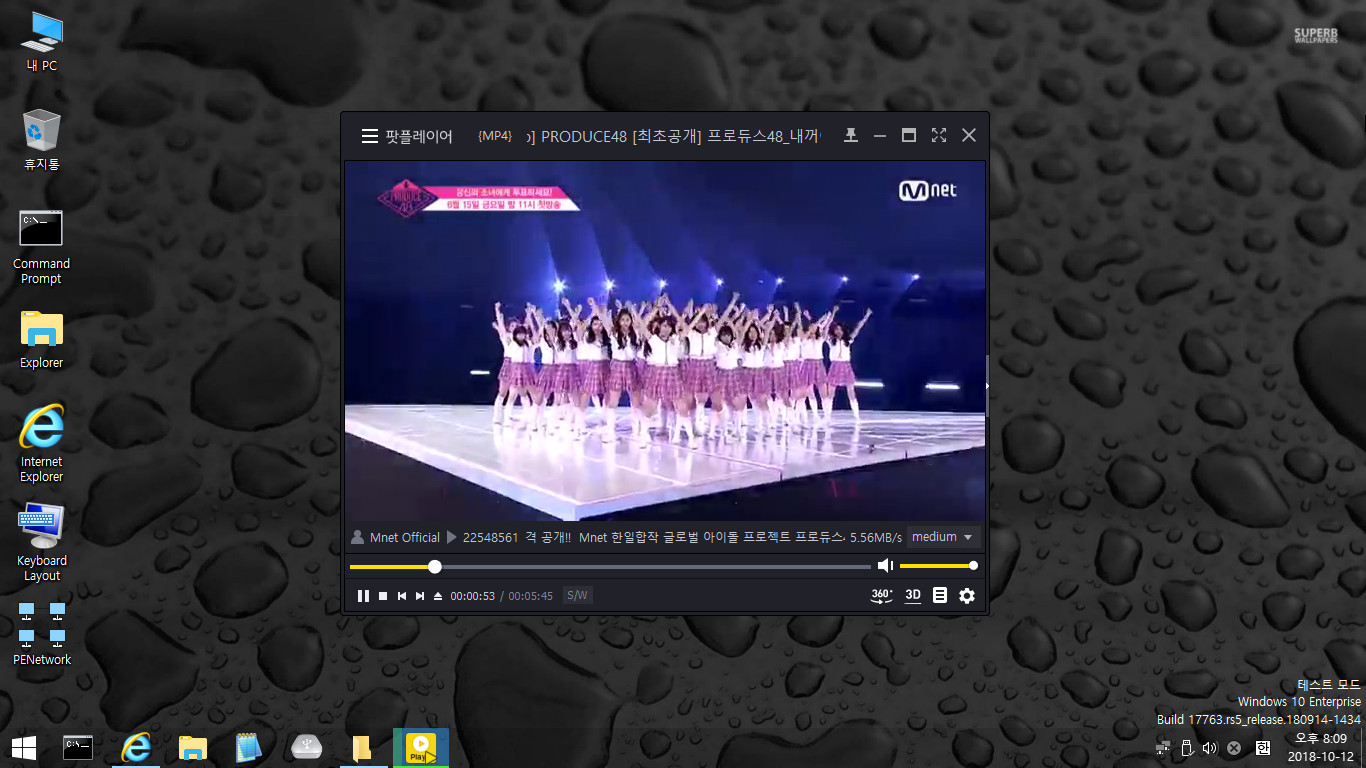
Task: Open the playlist panel
Action: tap(940, 595)
